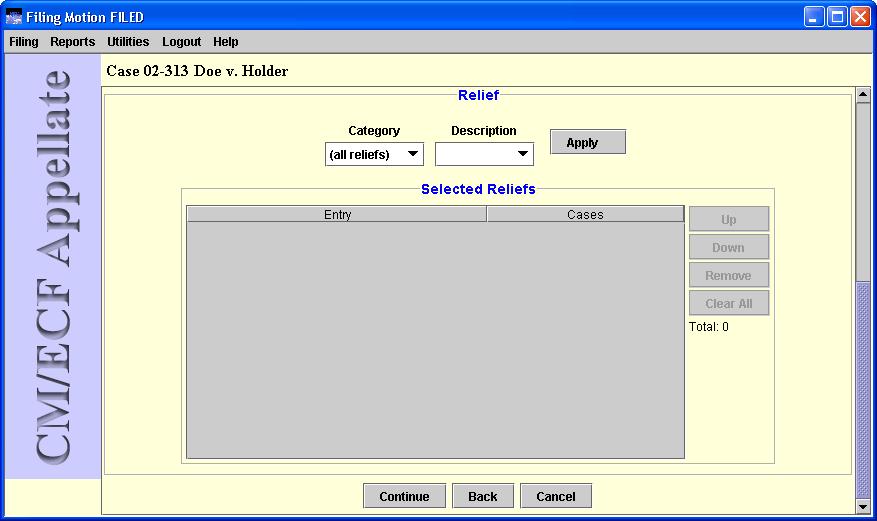Image resolution: width=877 pixels, height=521 pixels.
Task: Click the Filing Motion window title icon
Action: (13, 17)
